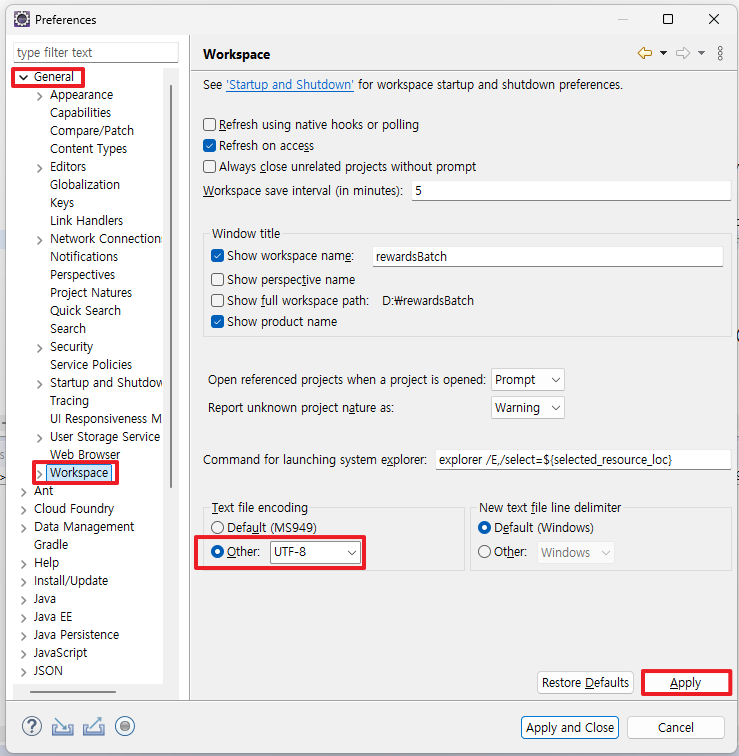Select Keys in the preferences tree
The width and height of the screenshot is (739, 756).
(x=62, y=203)
